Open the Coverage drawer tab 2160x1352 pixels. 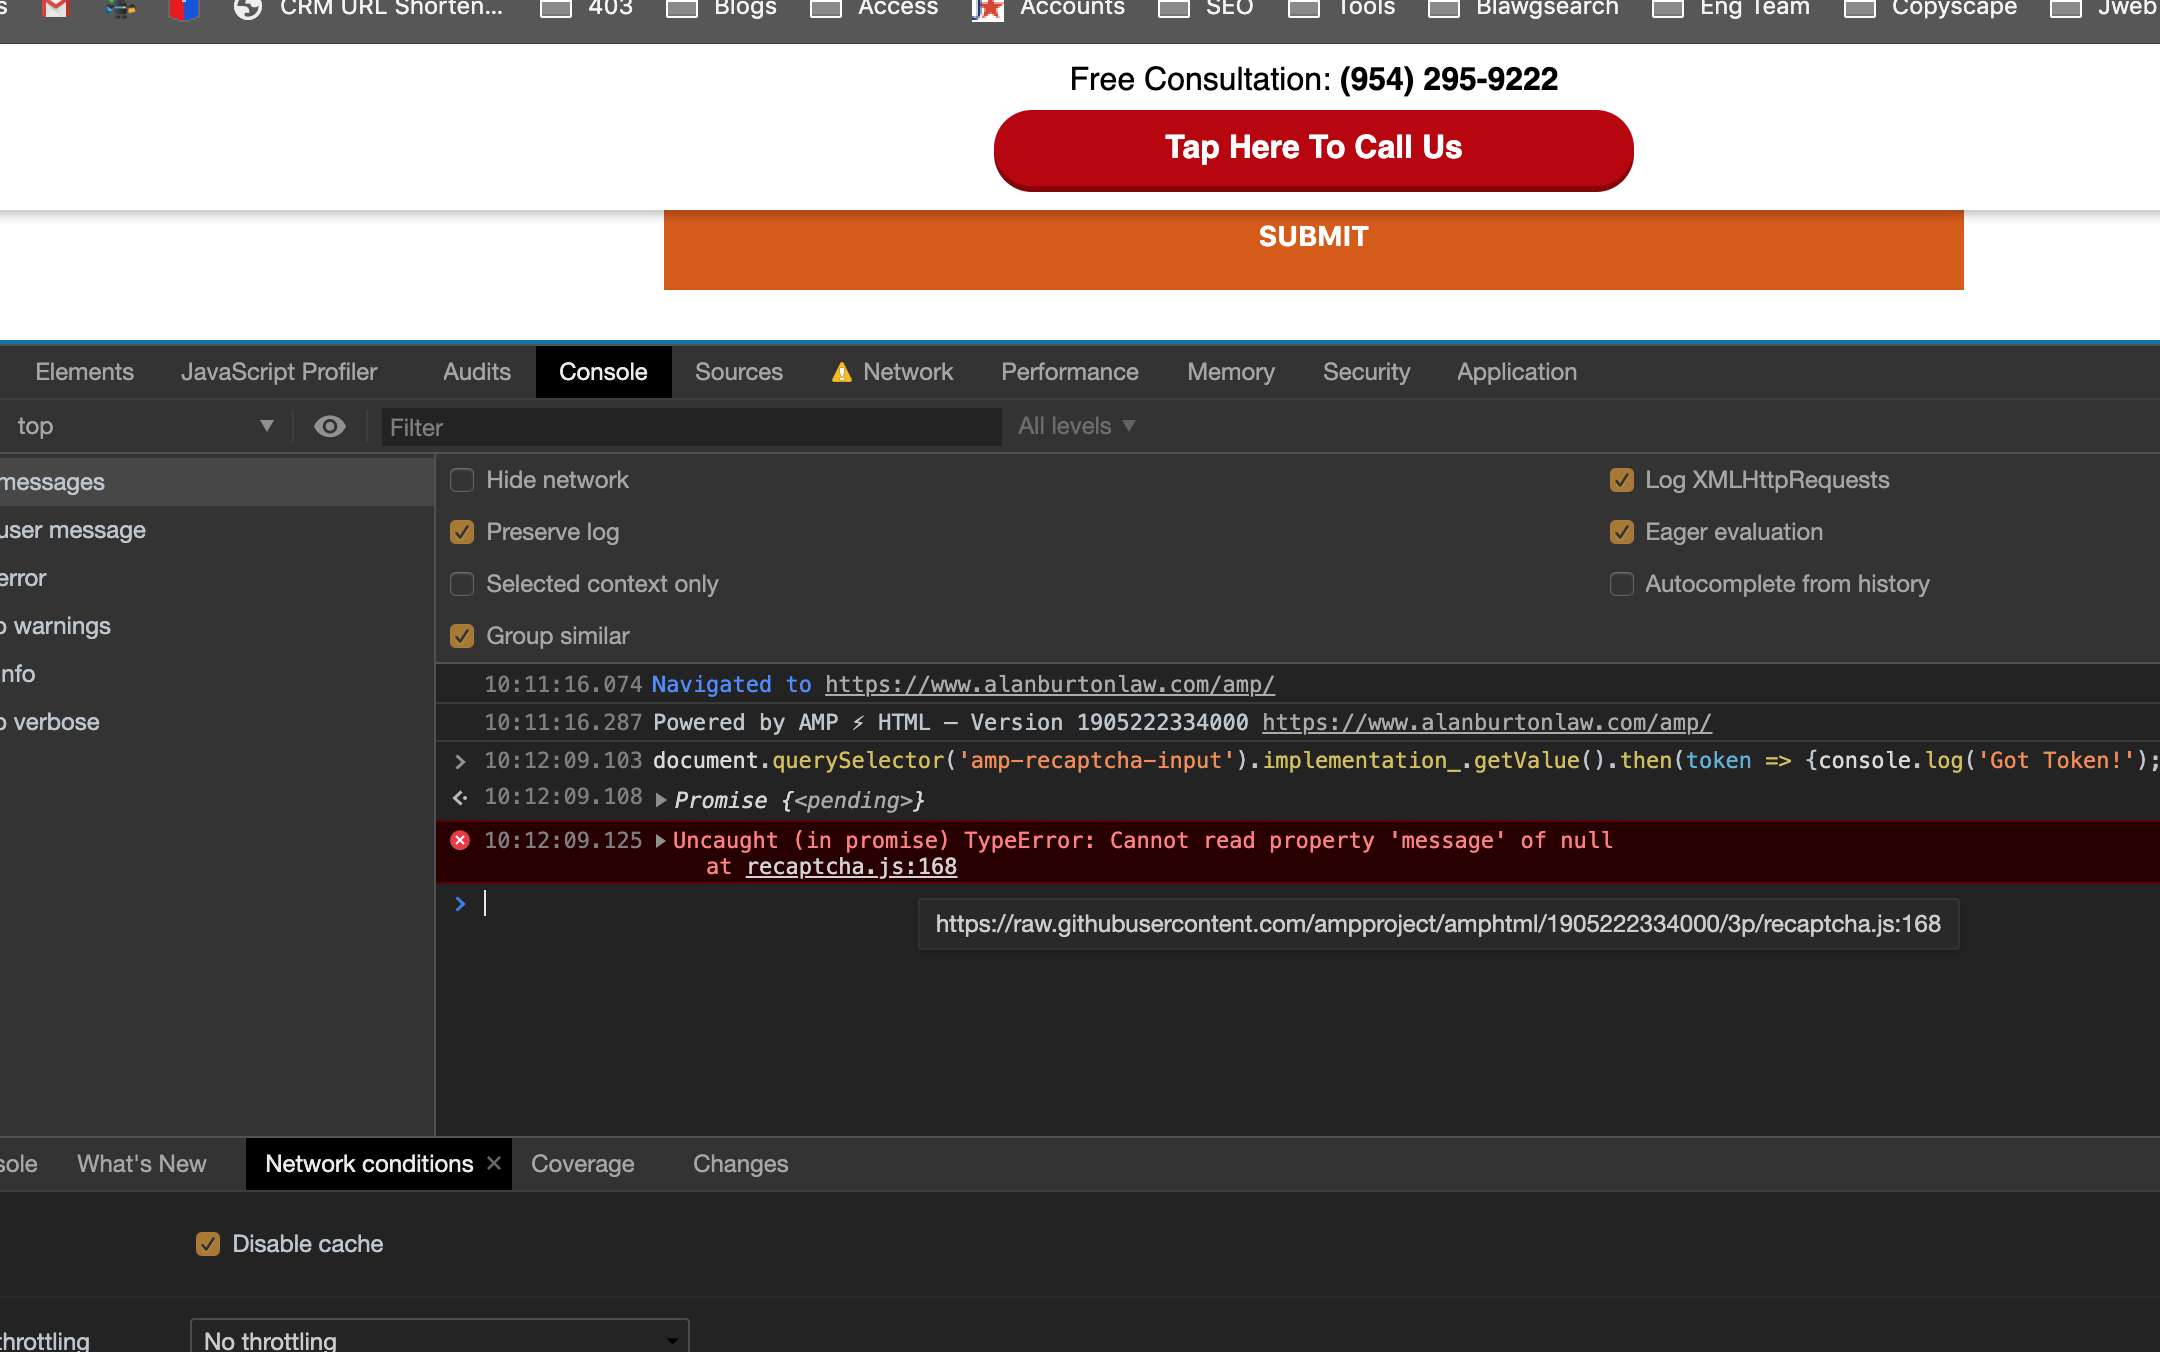(x=582, y=1164)
